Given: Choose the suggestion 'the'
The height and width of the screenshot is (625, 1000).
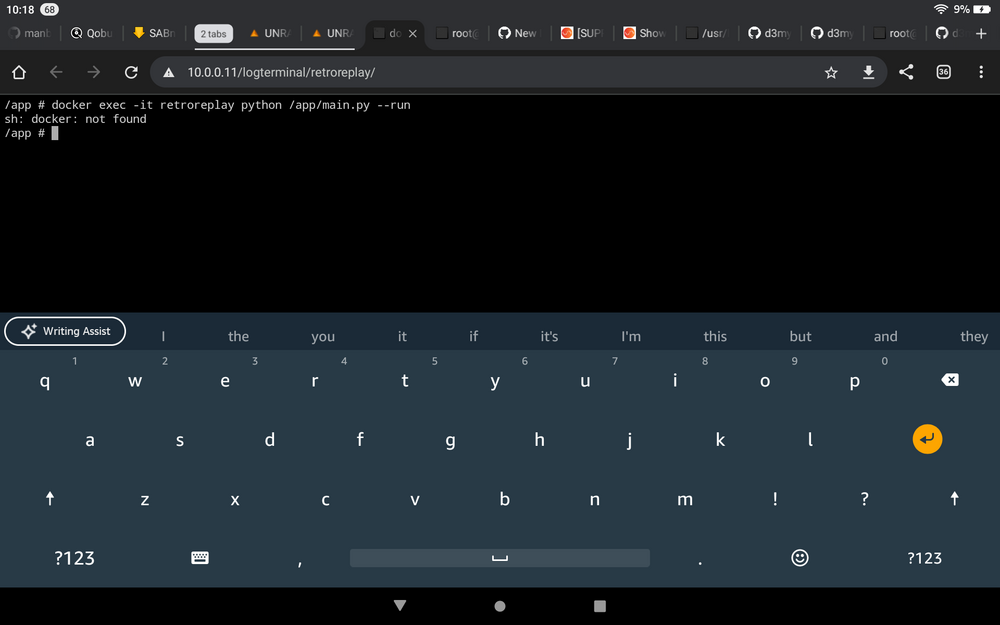Looking at the screenshot, I should [239, 336].
